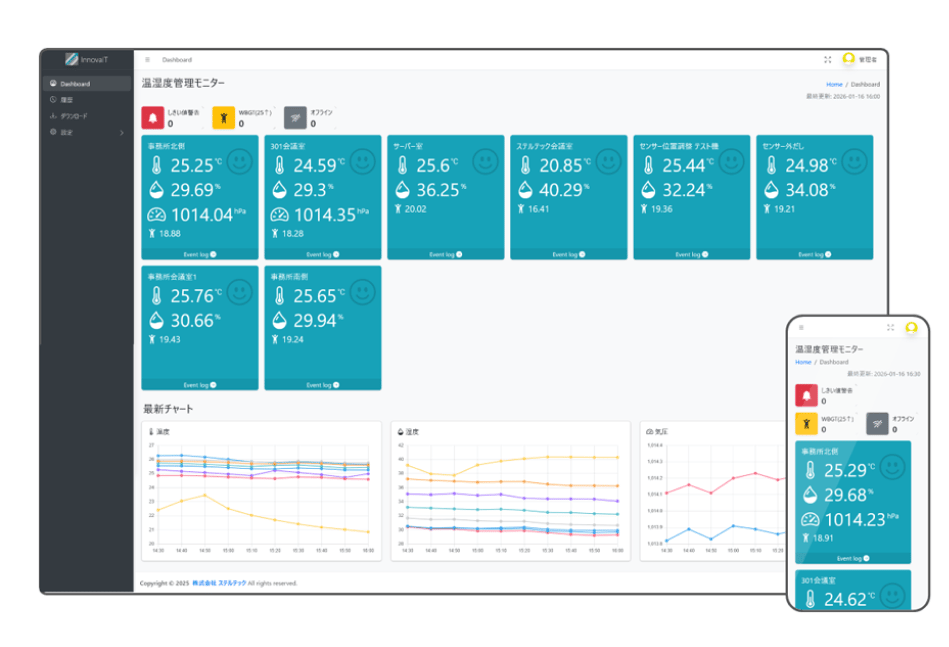Open Event log for ステルテック会議室 card
The height and width of the screenshot is (647, 949).
click(569, 255)
